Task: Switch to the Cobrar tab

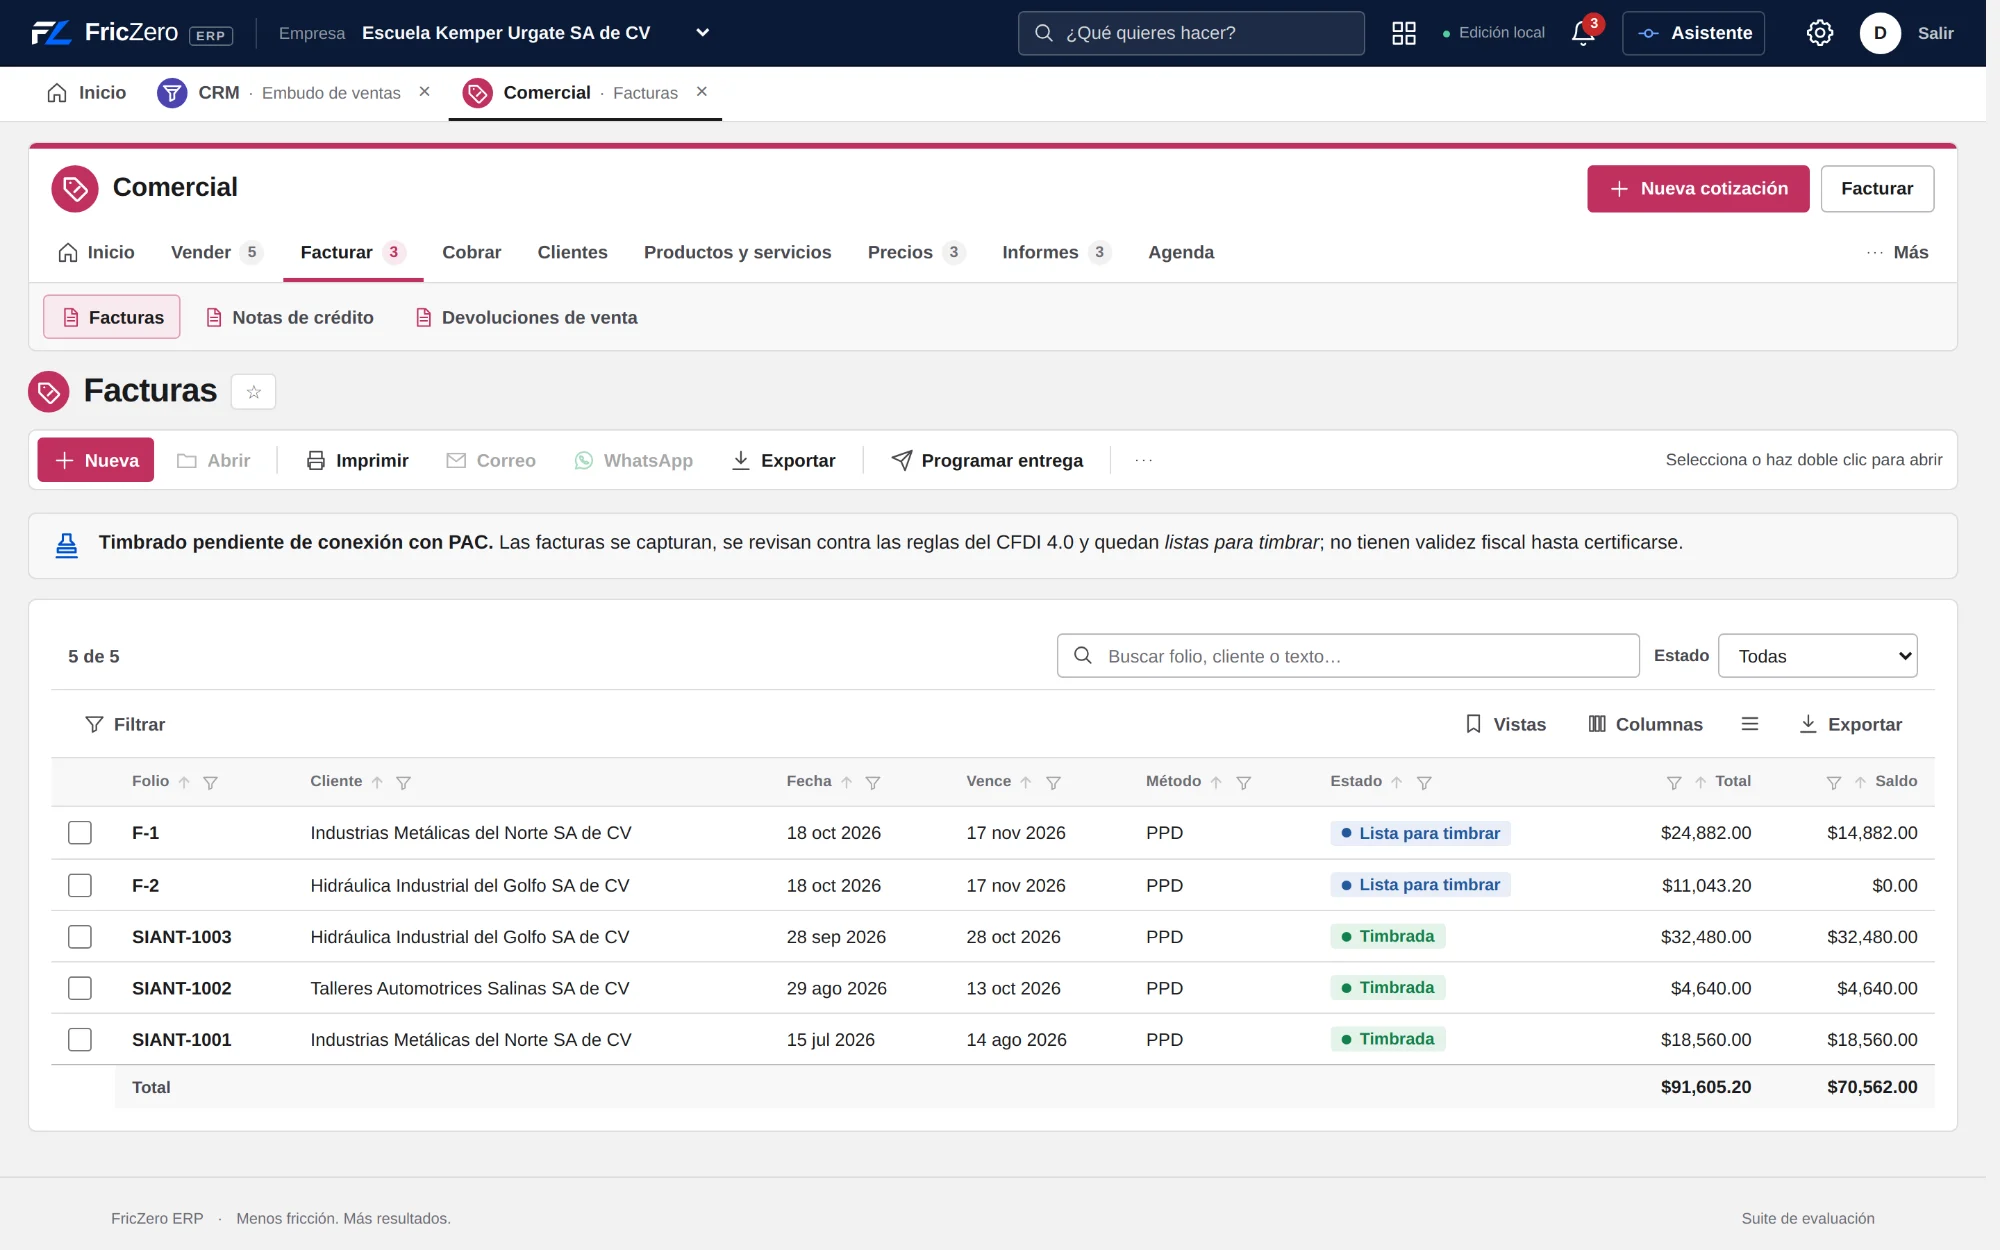Action: click(472, 252)
